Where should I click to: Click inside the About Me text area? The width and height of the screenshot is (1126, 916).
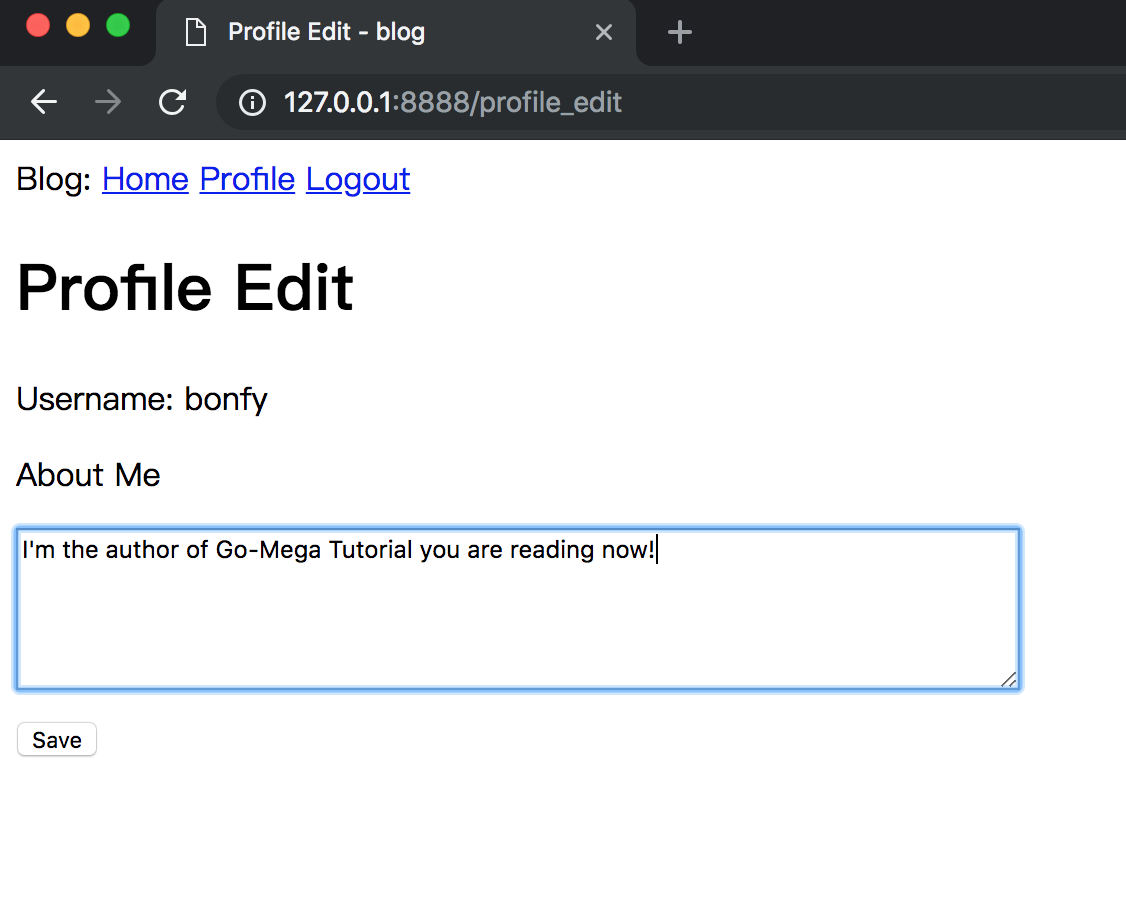click(517, 610)
